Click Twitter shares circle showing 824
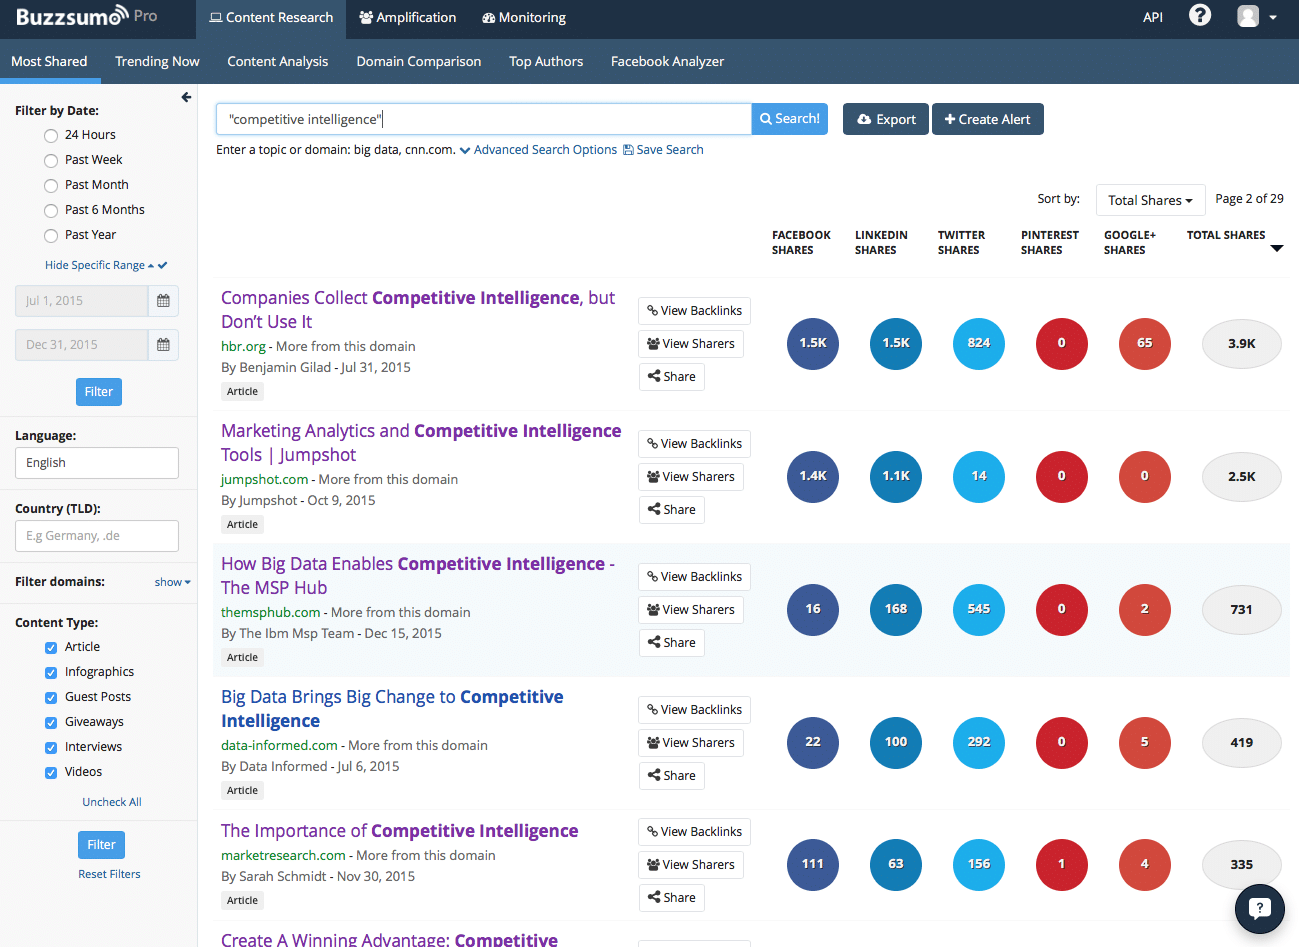The image size is (1299, 947). 979,343
